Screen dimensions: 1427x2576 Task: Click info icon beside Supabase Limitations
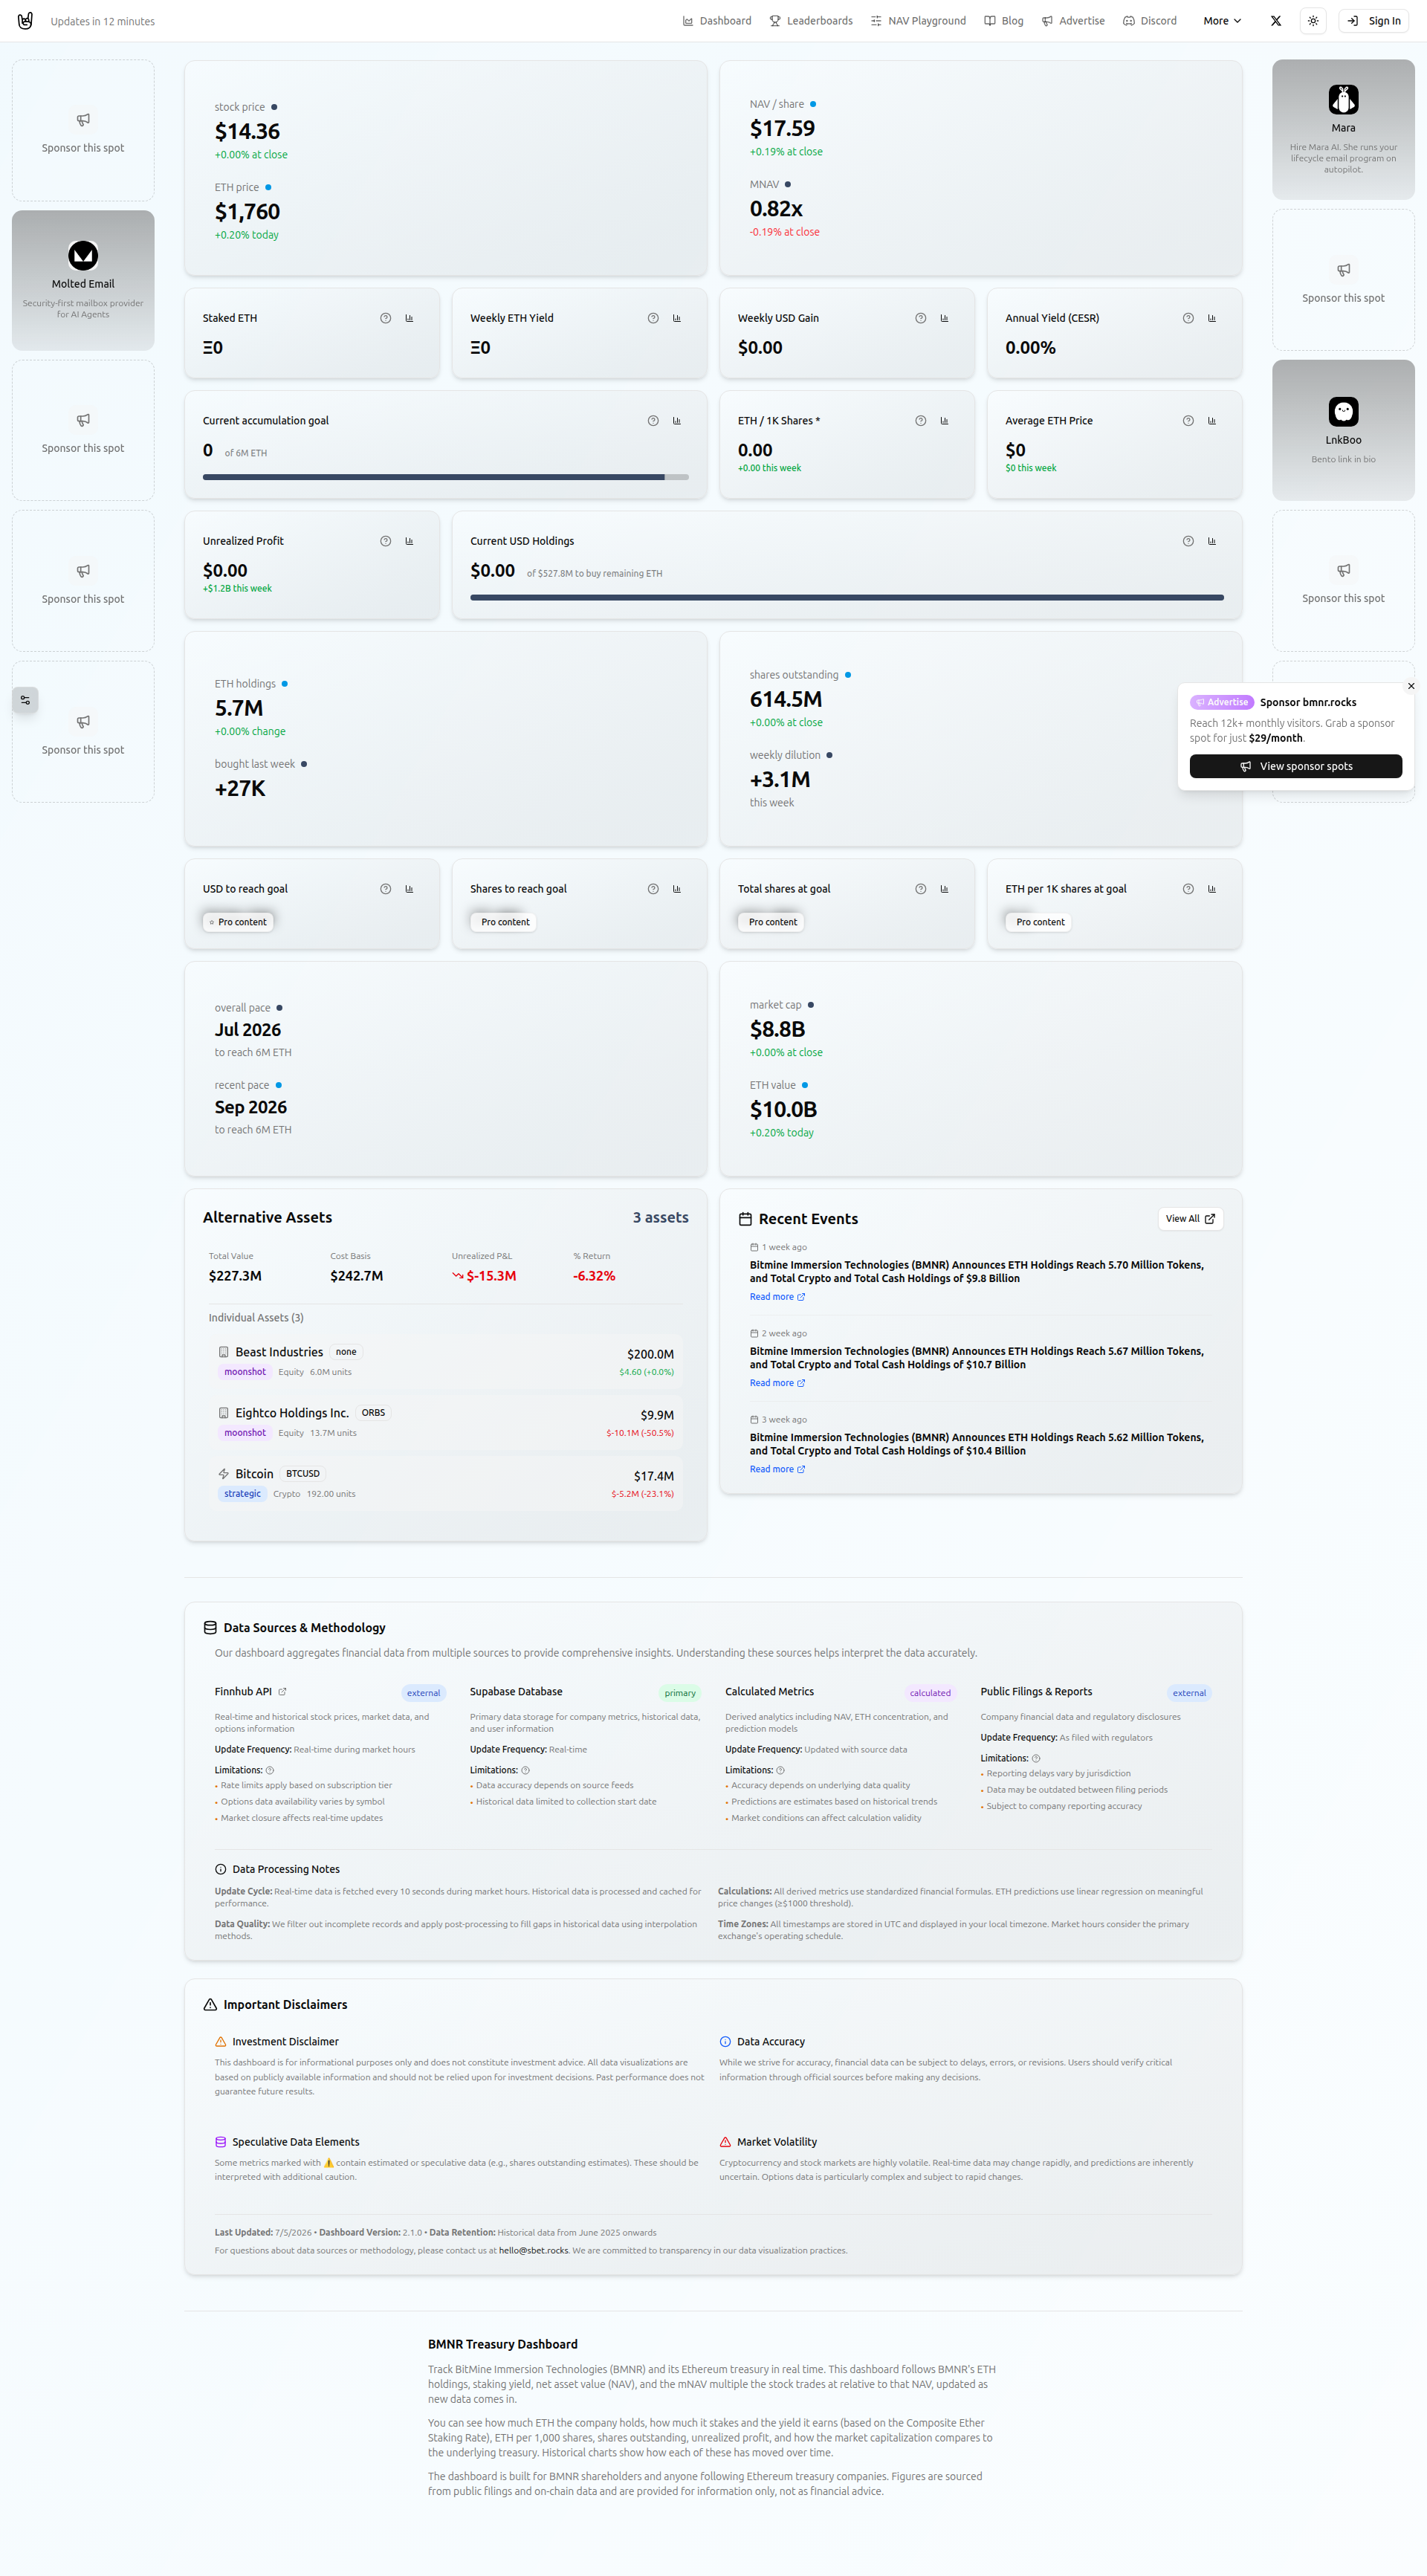pyautogui.click(x=526, y=1770)
